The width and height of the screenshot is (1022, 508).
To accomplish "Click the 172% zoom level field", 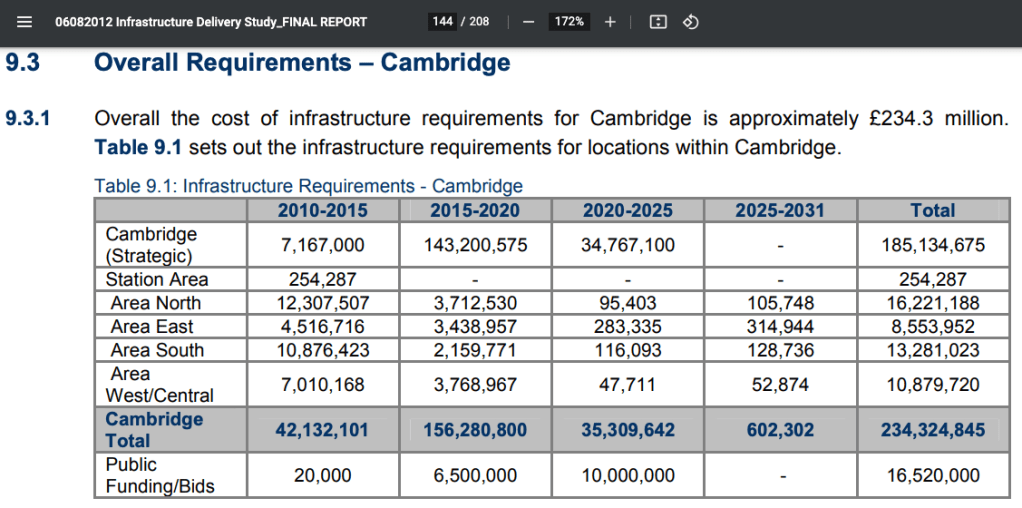I will (570, 21).
